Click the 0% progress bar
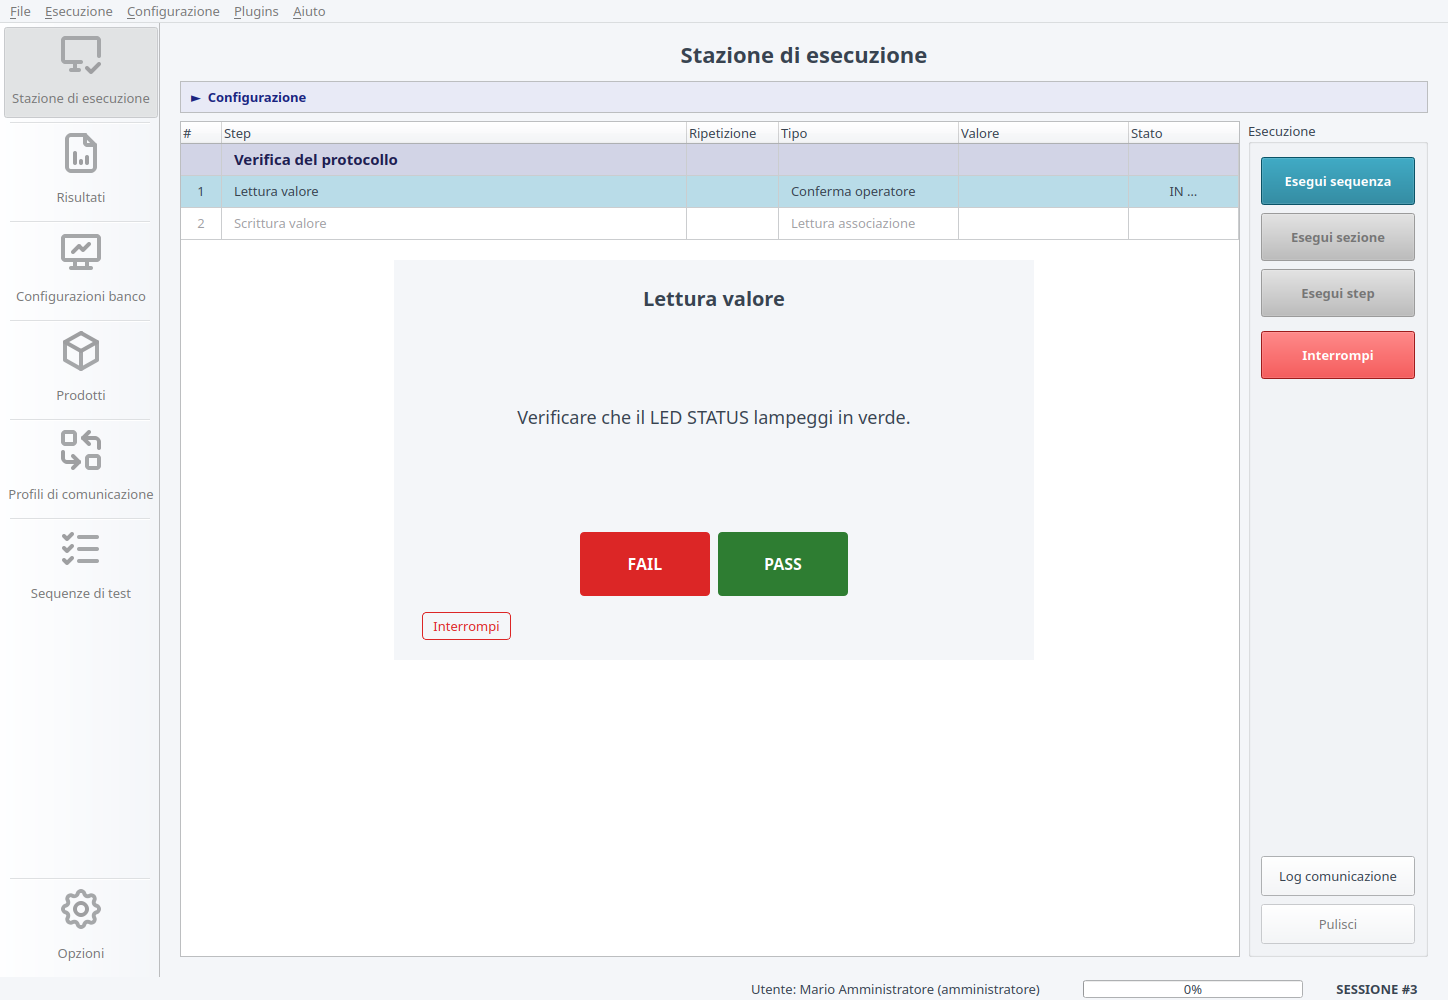This screenshot has height=1000, width=1448. pyautogui.click(x=1193, y=989)
